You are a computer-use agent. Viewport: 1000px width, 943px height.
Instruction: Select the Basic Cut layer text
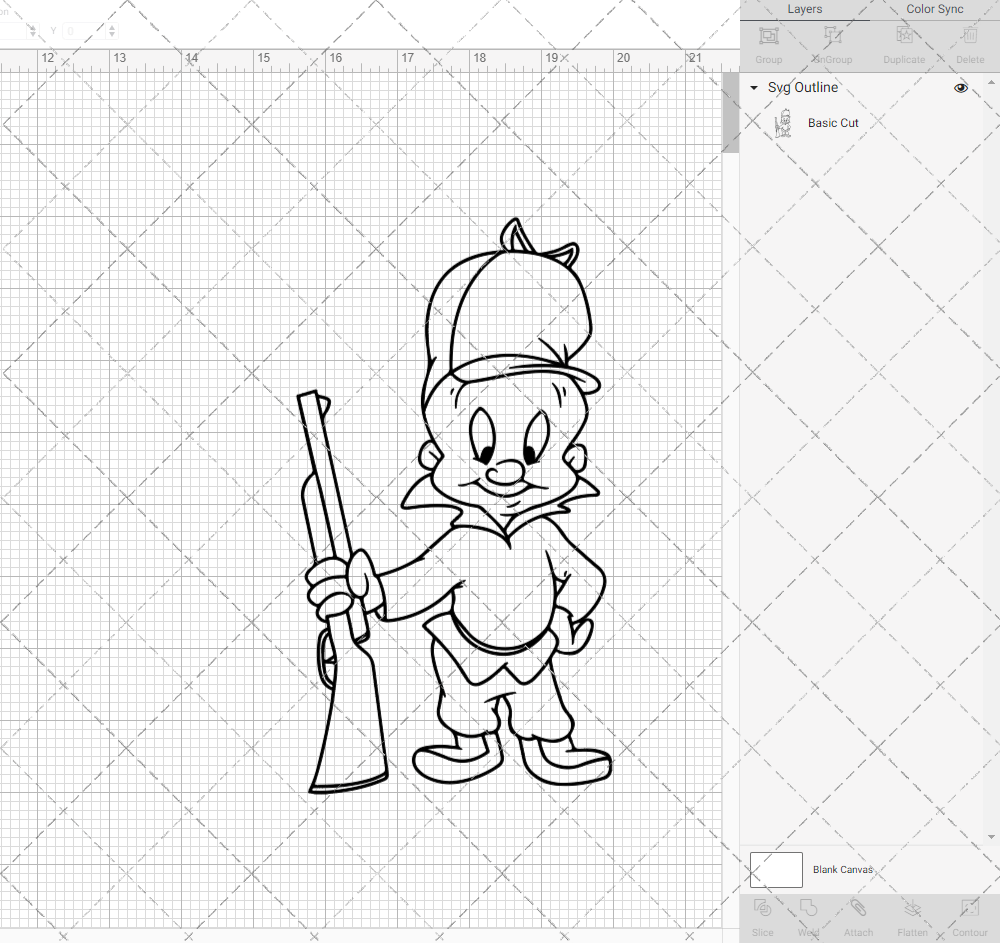833,123
